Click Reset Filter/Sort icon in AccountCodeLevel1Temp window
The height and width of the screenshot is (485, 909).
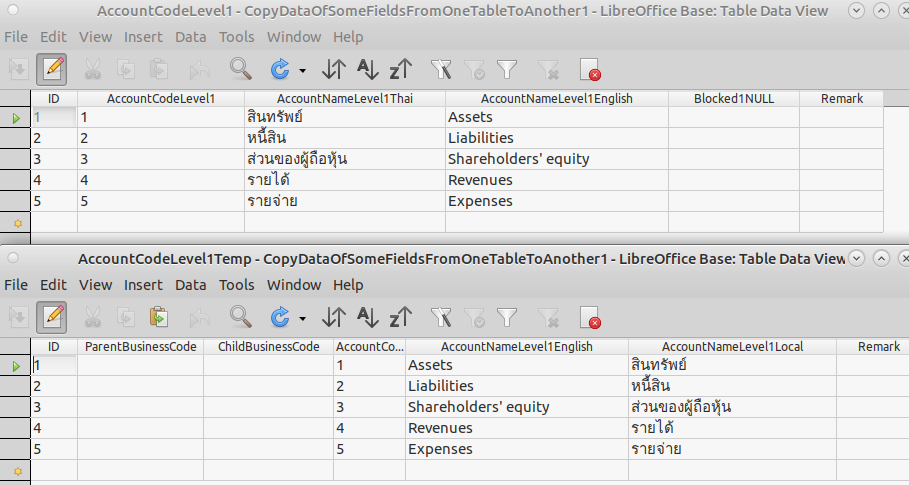pos(548,318)
